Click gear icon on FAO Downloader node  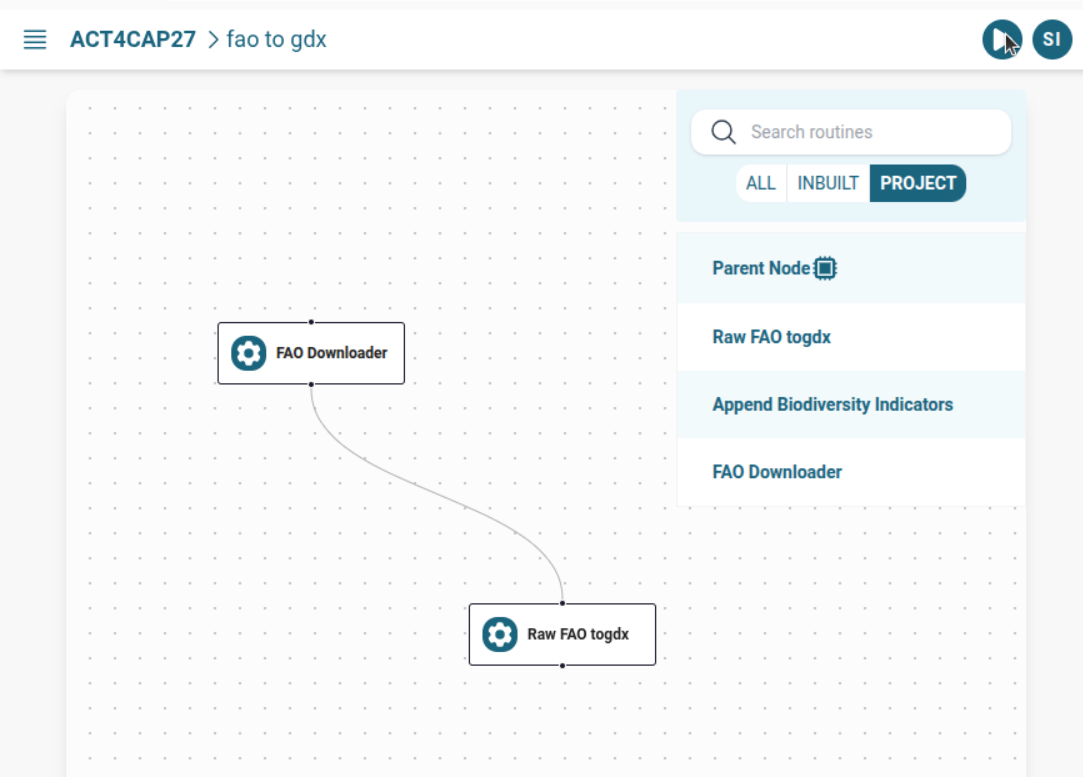click(x=249, y=353)
